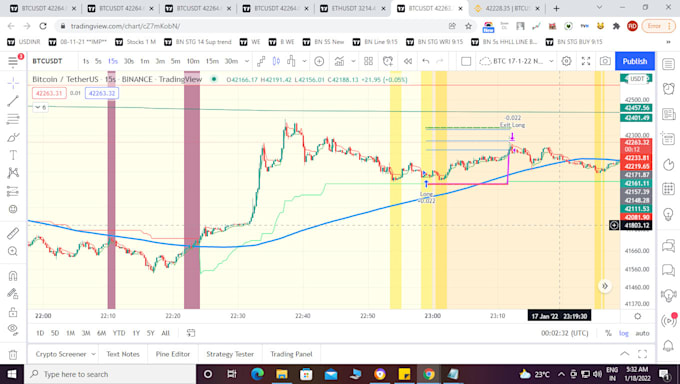Open the Text Notes tab
The image size is (680, 384).
pos(123,354)
